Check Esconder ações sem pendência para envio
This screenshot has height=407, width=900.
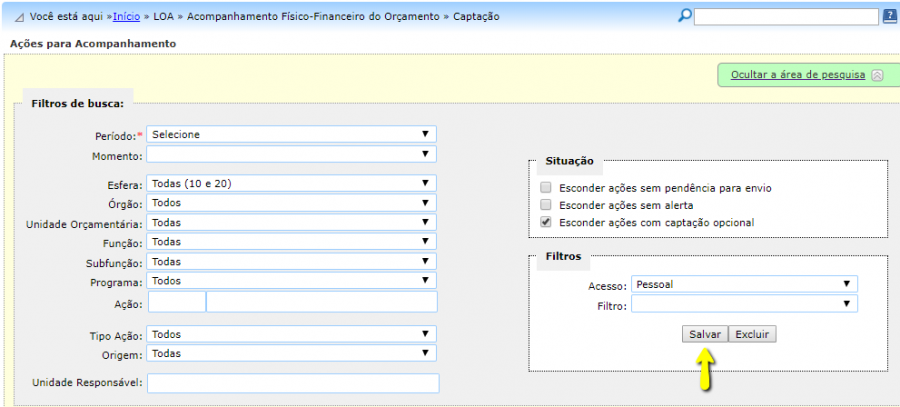(546, 188)
